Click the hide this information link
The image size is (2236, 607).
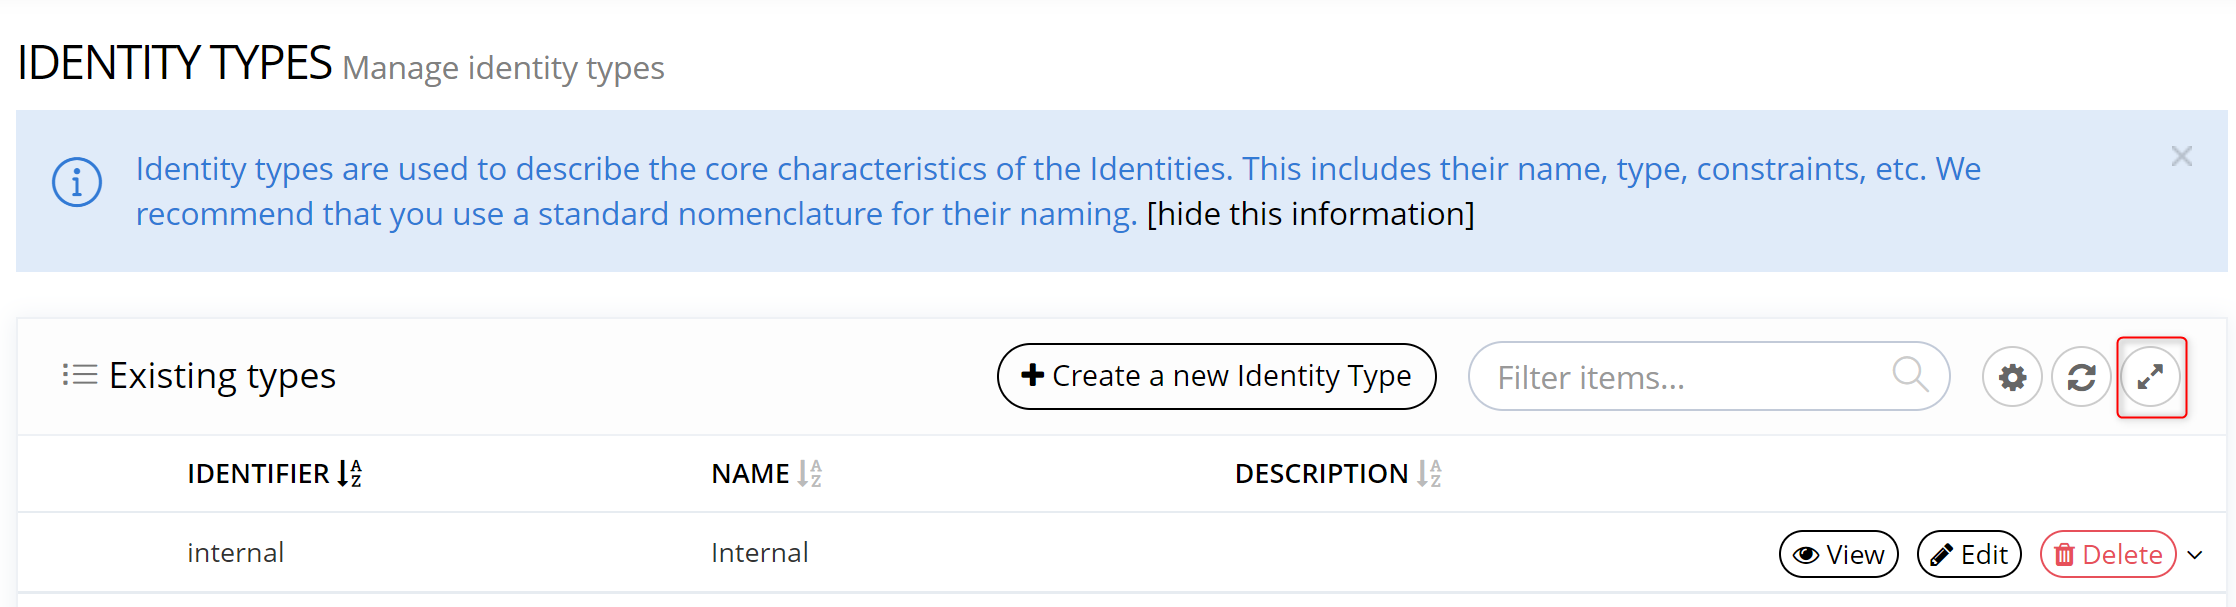[1310, 214]
